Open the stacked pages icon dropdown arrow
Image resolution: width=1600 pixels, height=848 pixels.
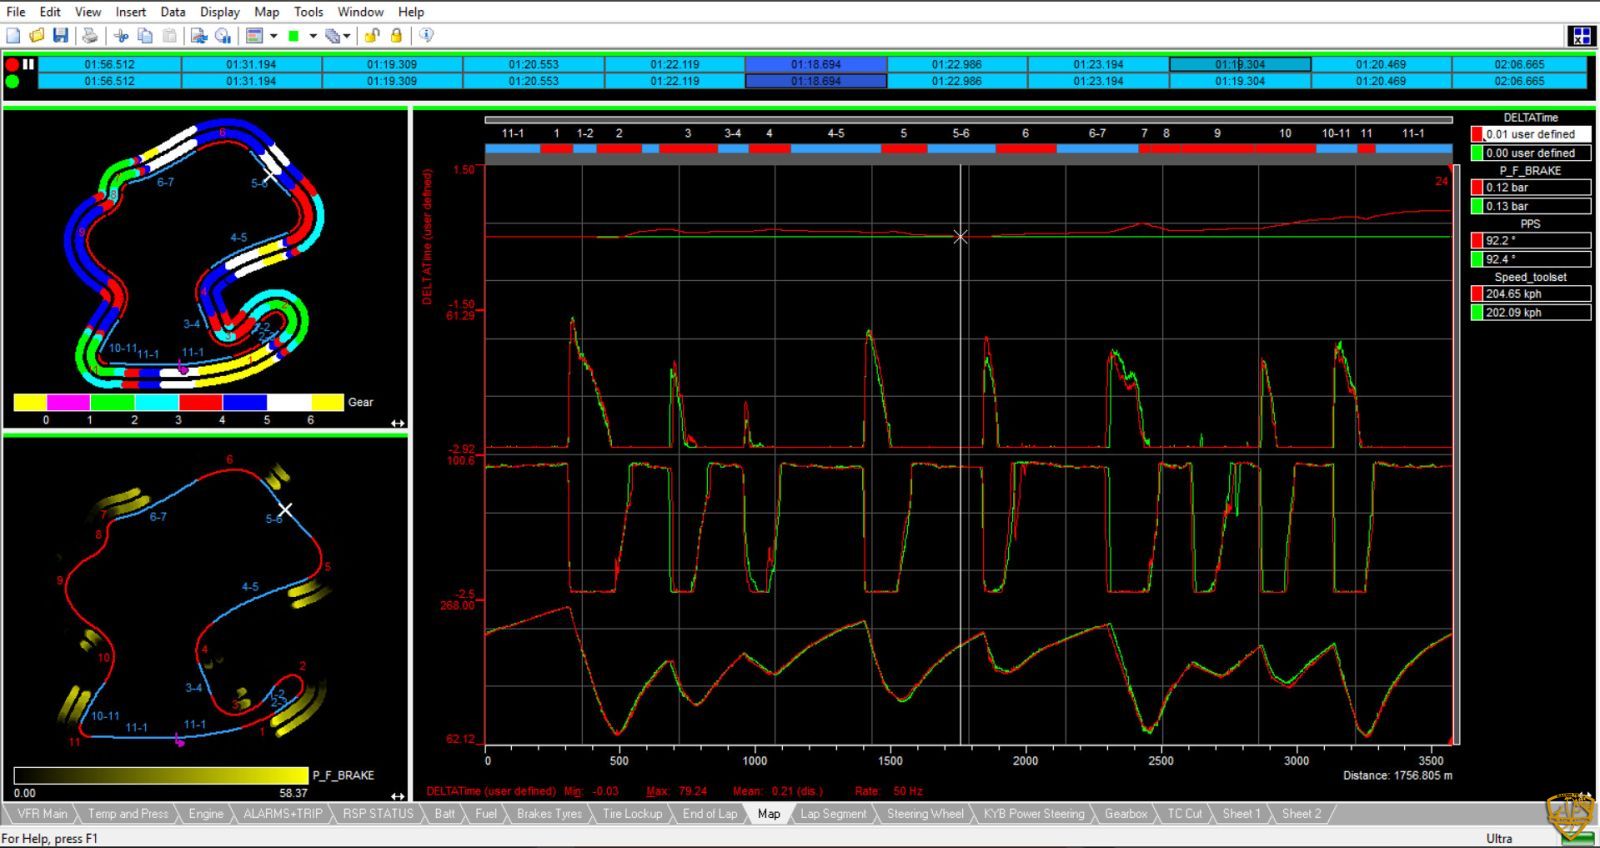point(347,36)
